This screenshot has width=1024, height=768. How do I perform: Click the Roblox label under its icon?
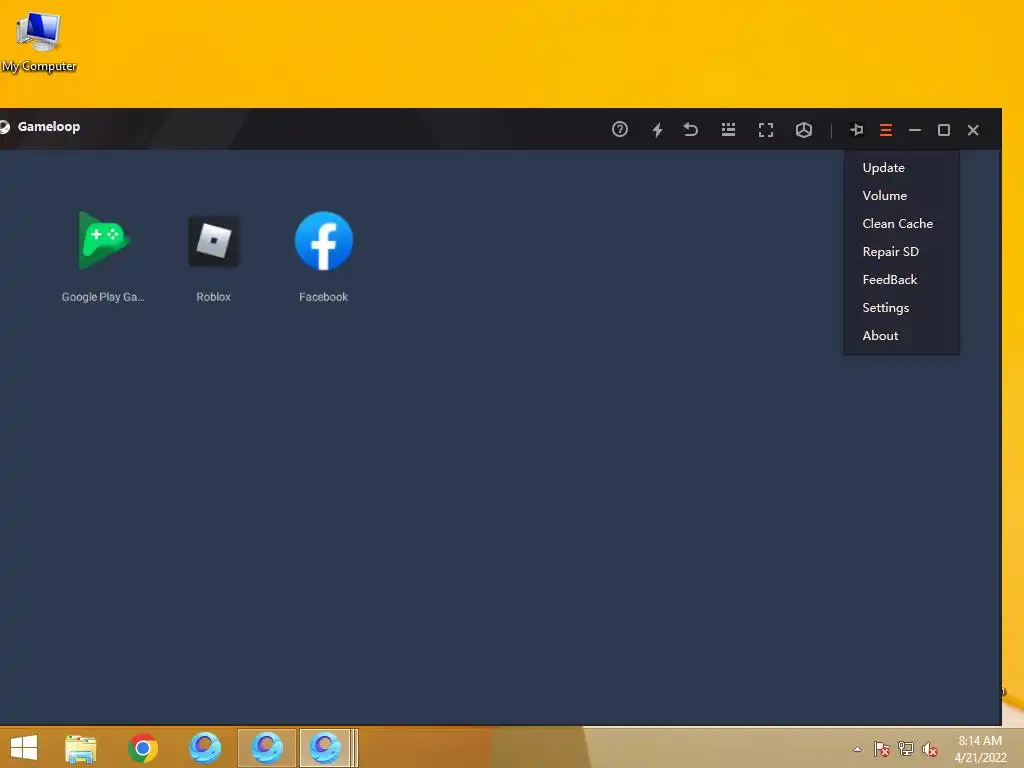[214, 296]
